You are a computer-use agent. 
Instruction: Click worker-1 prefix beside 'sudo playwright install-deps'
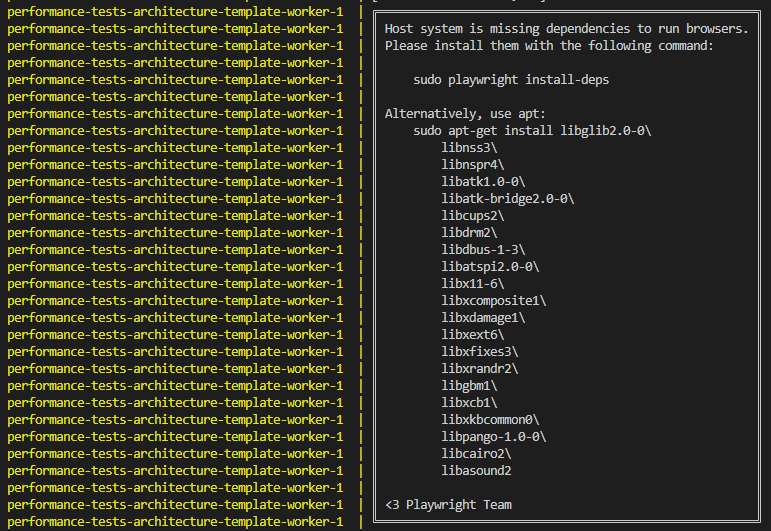coord(175,80)
